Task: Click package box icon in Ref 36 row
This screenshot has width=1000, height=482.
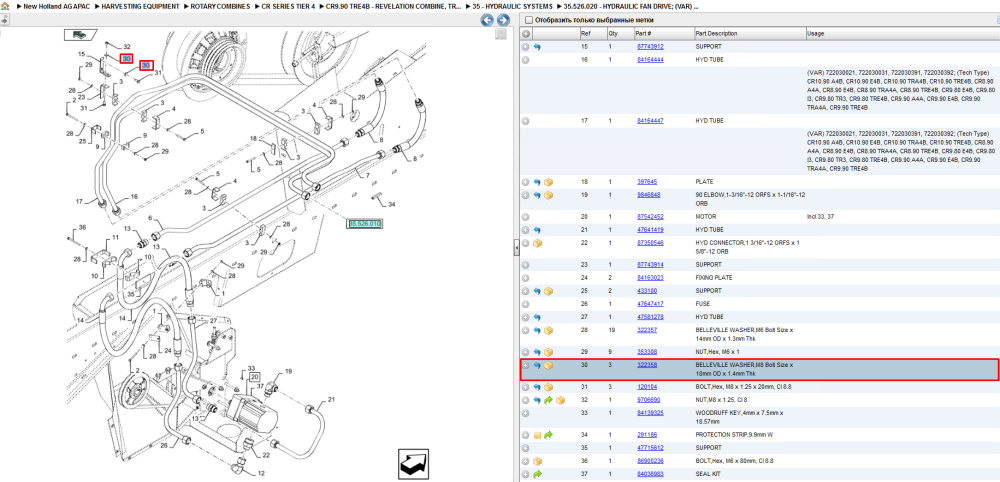Action: 538,461
